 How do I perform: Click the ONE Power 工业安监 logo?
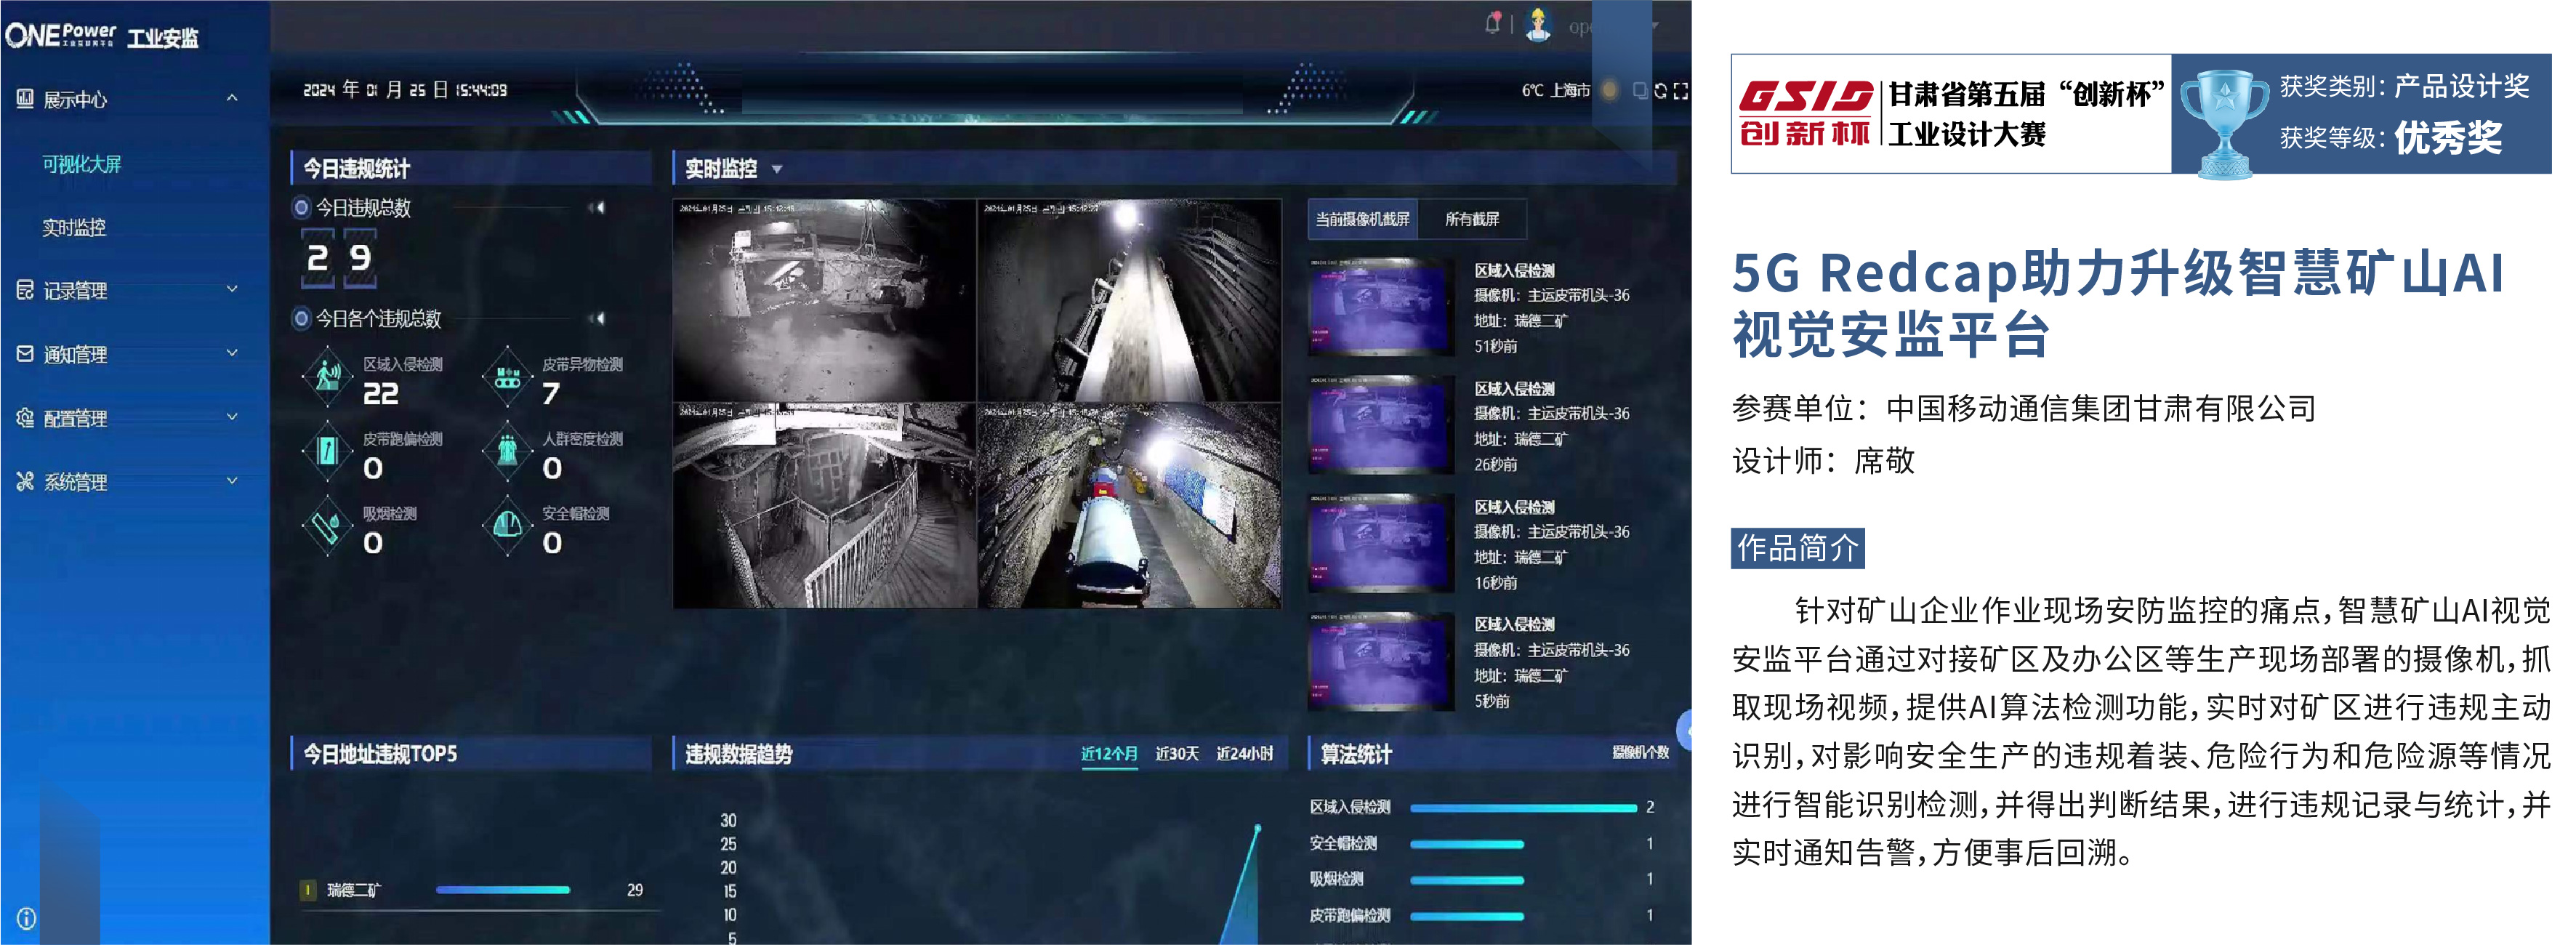[102, 36]
